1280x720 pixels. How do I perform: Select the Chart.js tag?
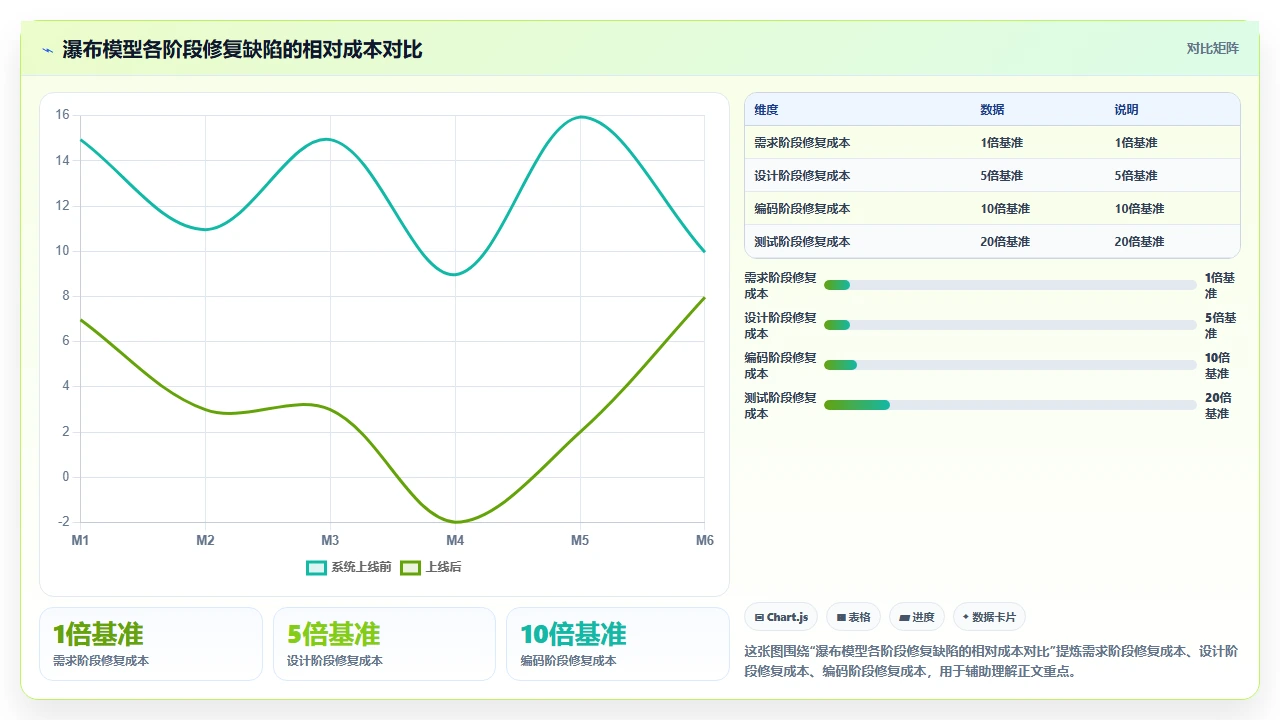[x=782, y=617]
